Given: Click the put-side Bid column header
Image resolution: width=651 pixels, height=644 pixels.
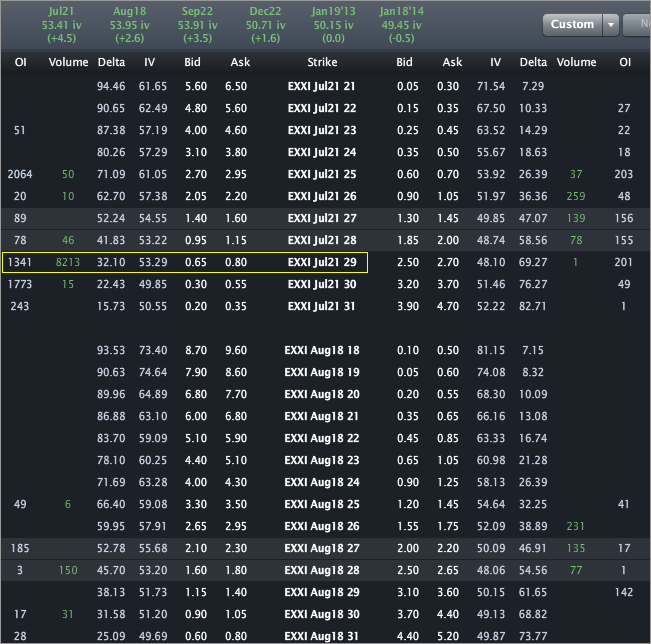Looking at the screenshot, I should [x=404, y=62].
